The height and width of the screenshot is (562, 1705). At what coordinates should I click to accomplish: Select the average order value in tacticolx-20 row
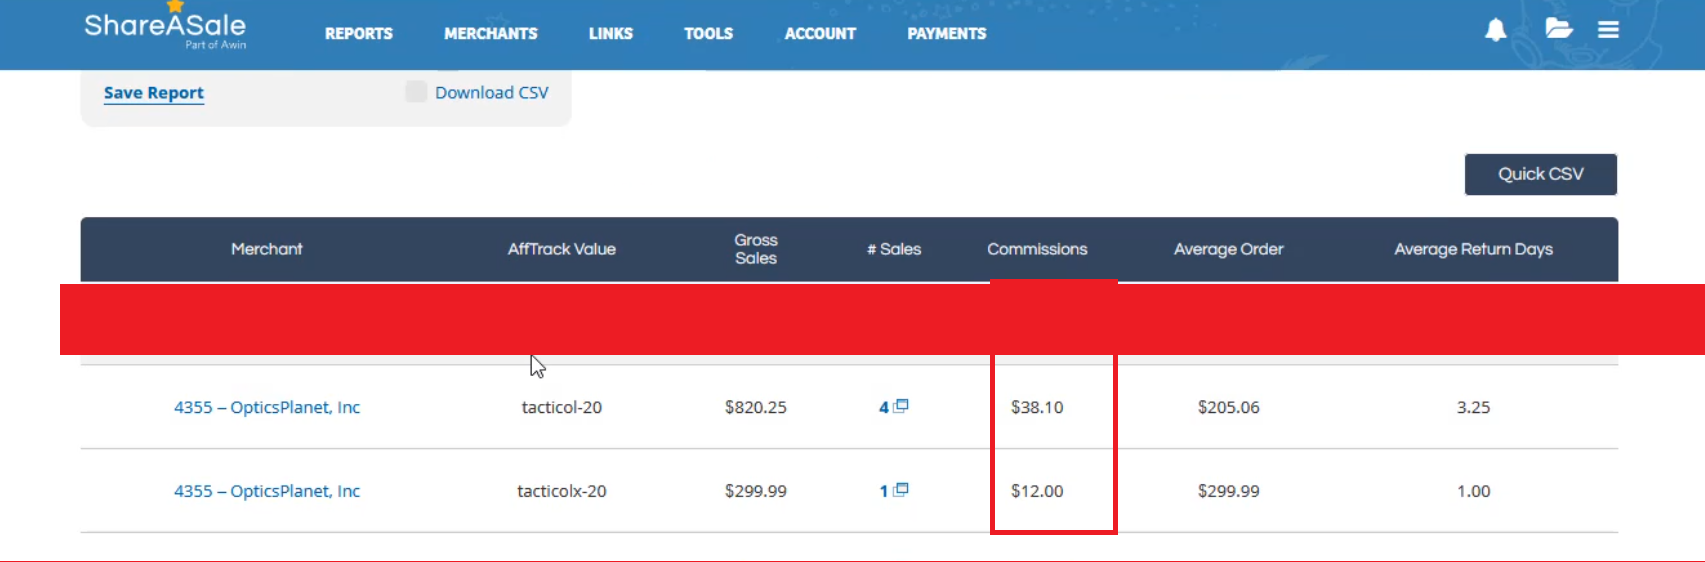(1229, 491)
